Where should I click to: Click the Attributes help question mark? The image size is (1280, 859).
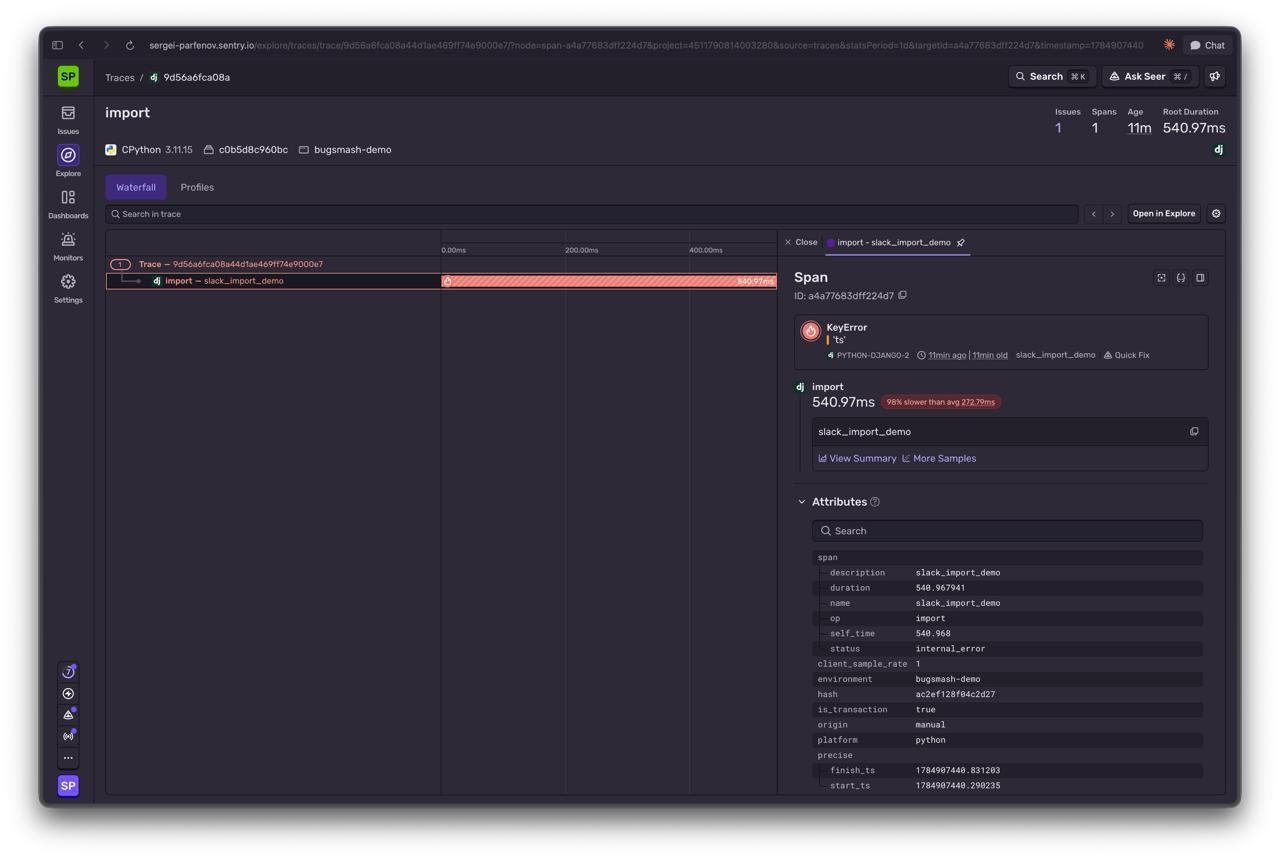(875, 502)
